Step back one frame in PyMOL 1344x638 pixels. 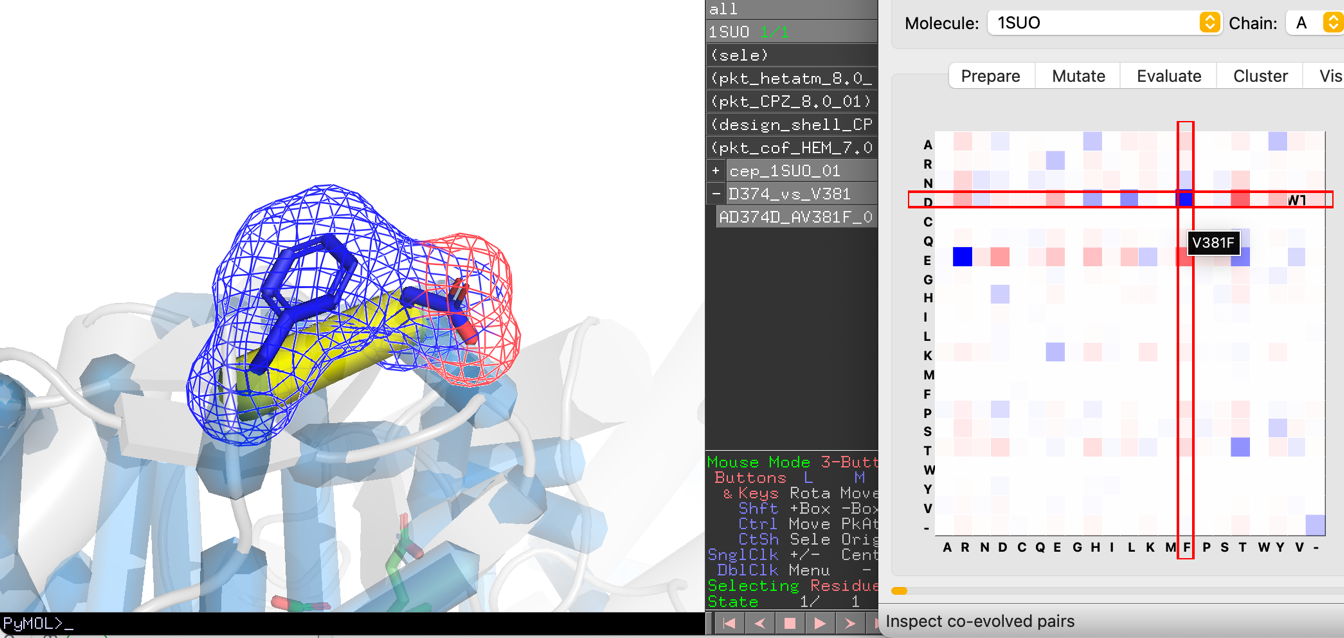760,623
